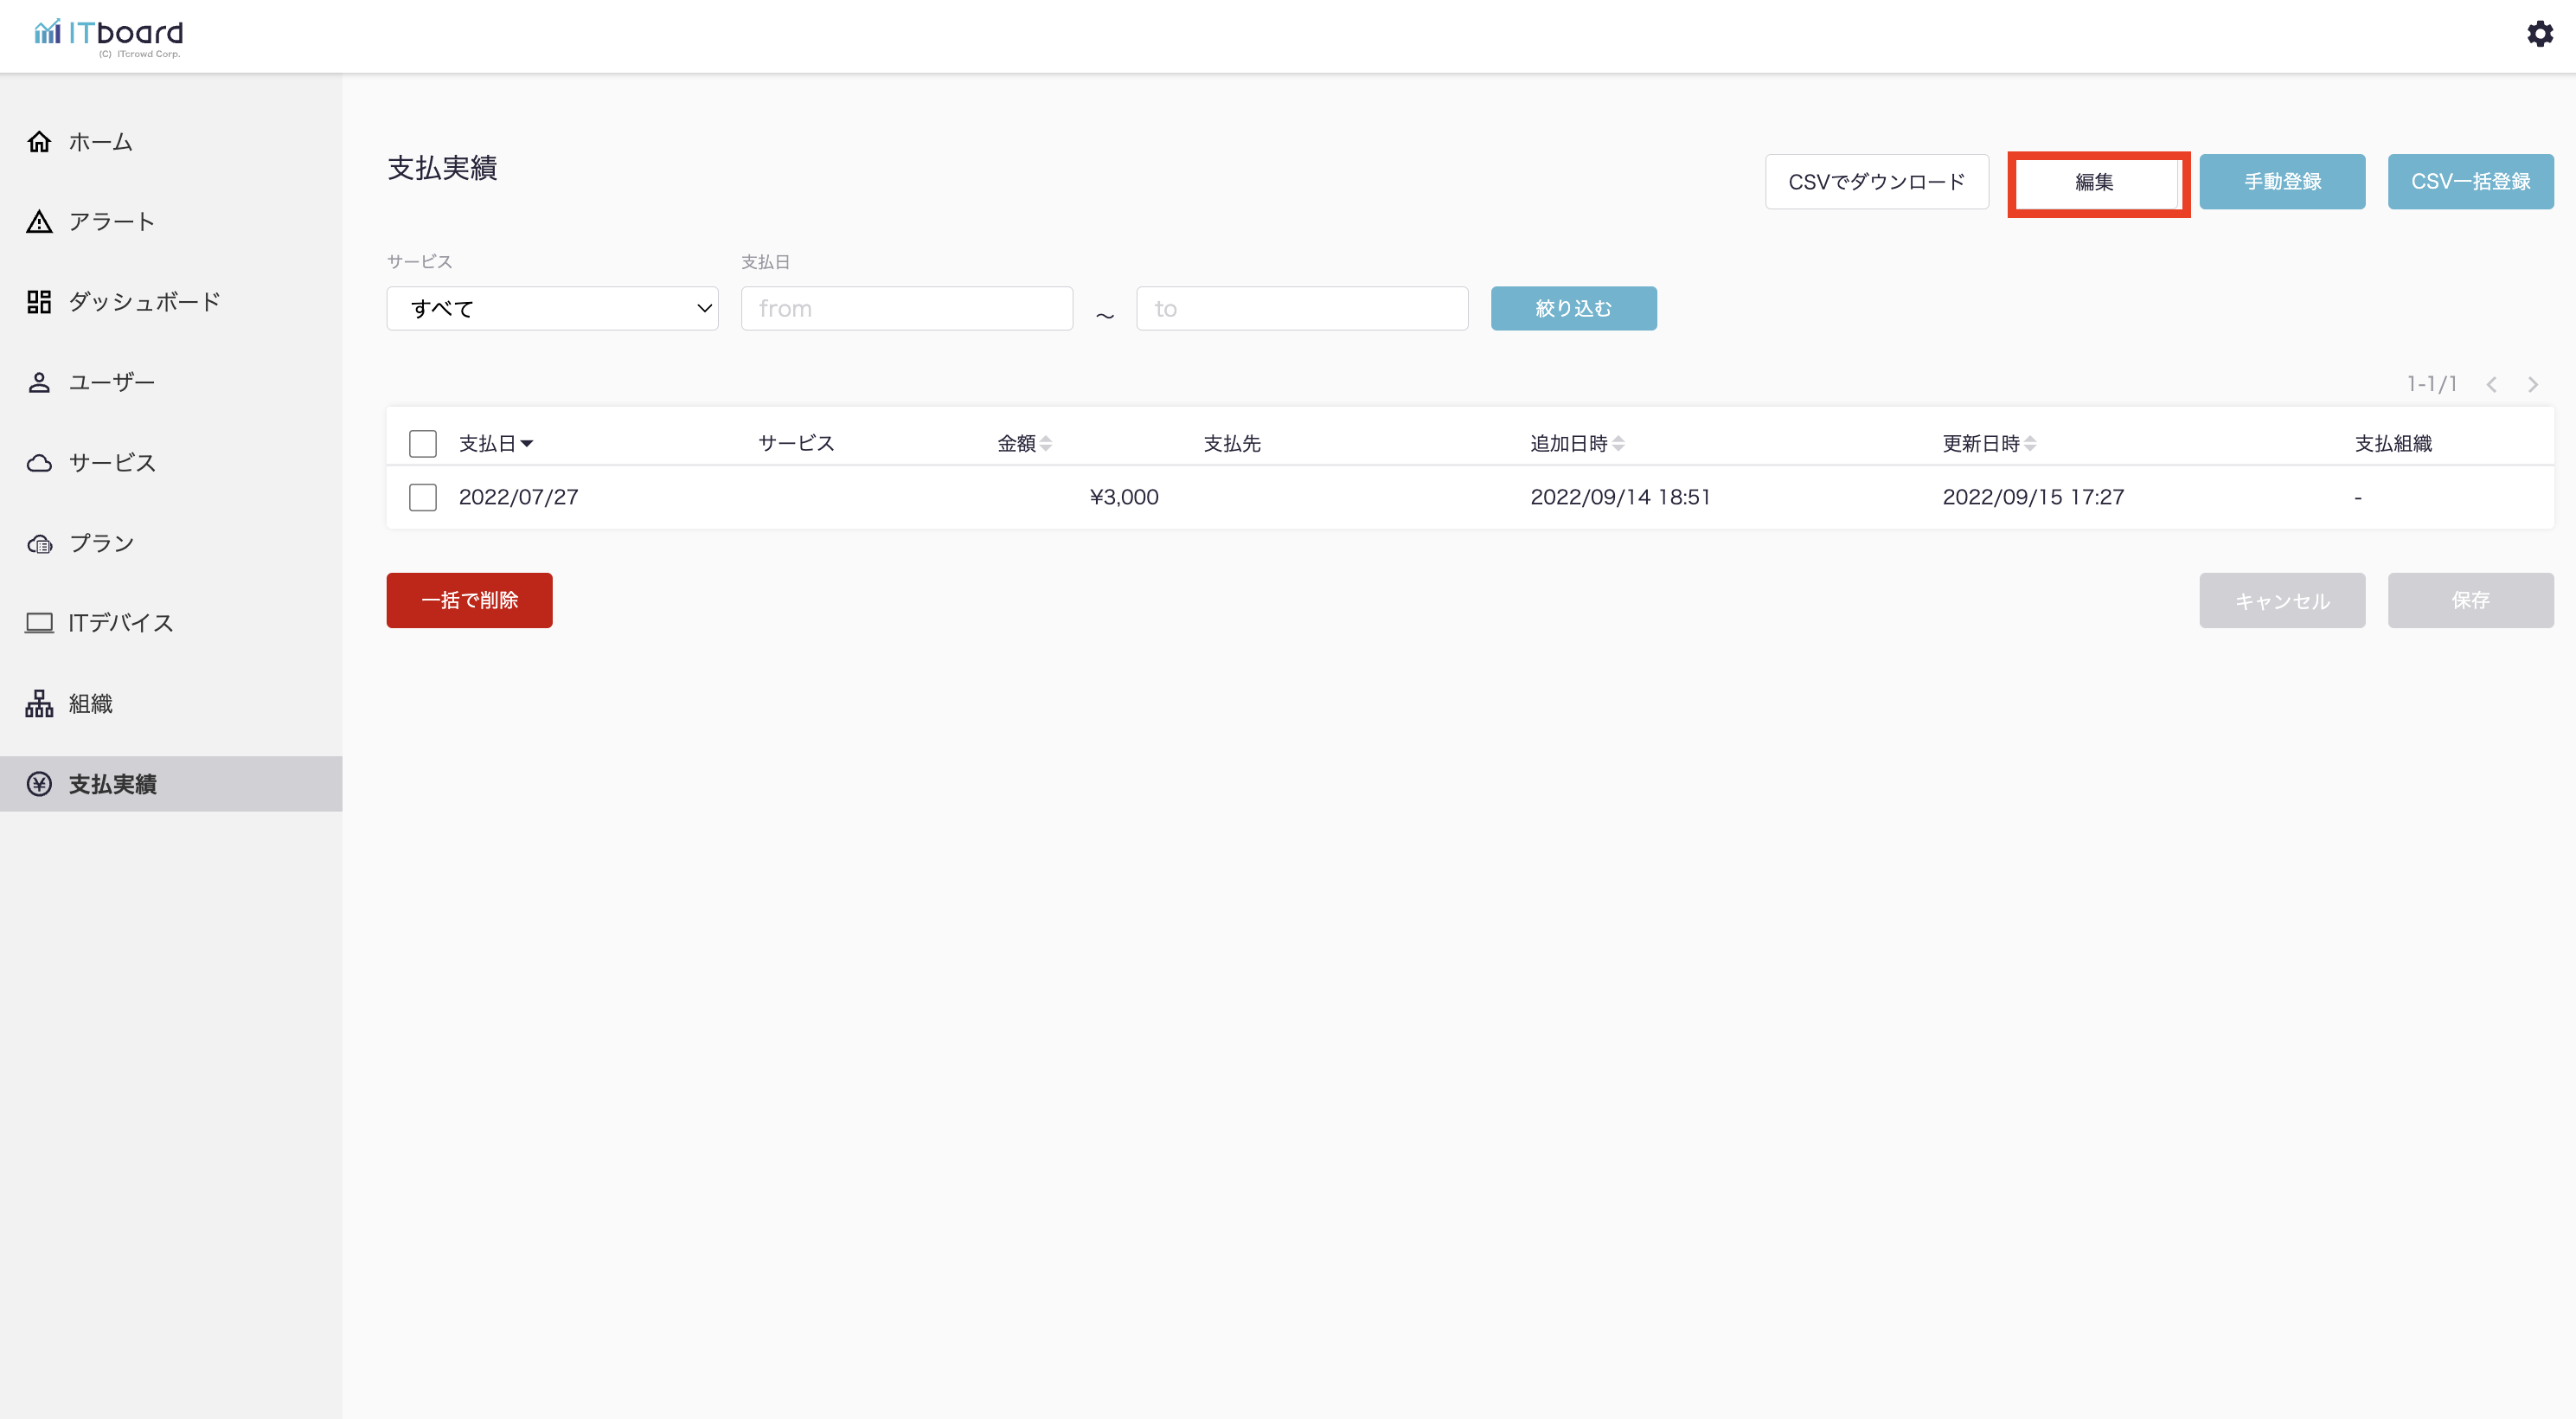
Task: Select 支払実績 in the sidebar
Action: point(112,784)
